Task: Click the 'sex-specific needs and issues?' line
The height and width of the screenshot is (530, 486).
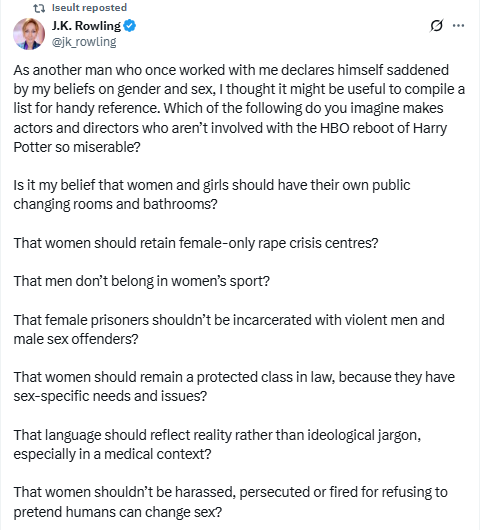Action: [x=110, y=396]
